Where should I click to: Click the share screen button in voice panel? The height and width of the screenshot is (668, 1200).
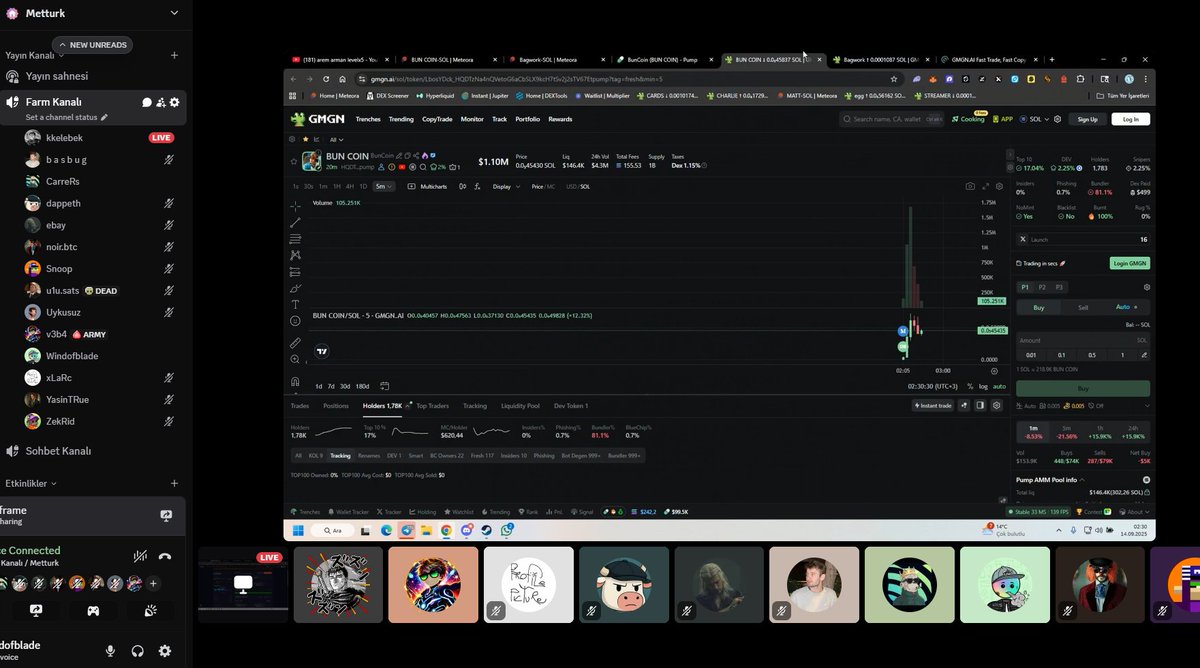(x=36, y=610)
